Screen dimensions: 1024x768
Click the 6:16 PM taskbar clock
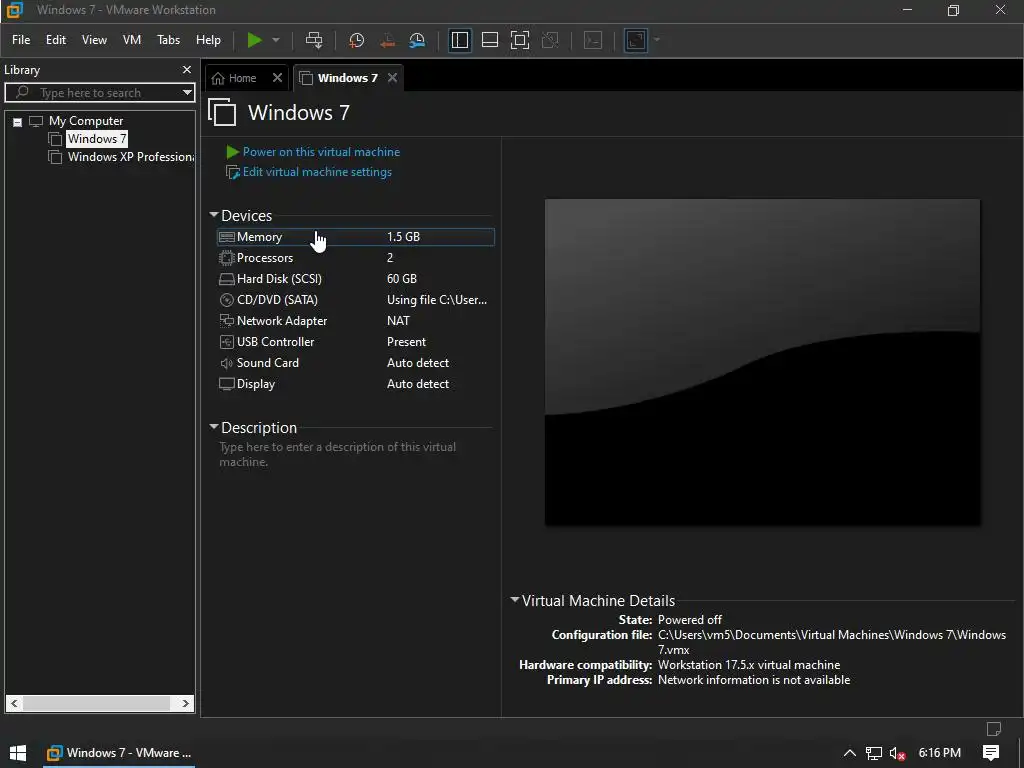[x=939, y=753]
